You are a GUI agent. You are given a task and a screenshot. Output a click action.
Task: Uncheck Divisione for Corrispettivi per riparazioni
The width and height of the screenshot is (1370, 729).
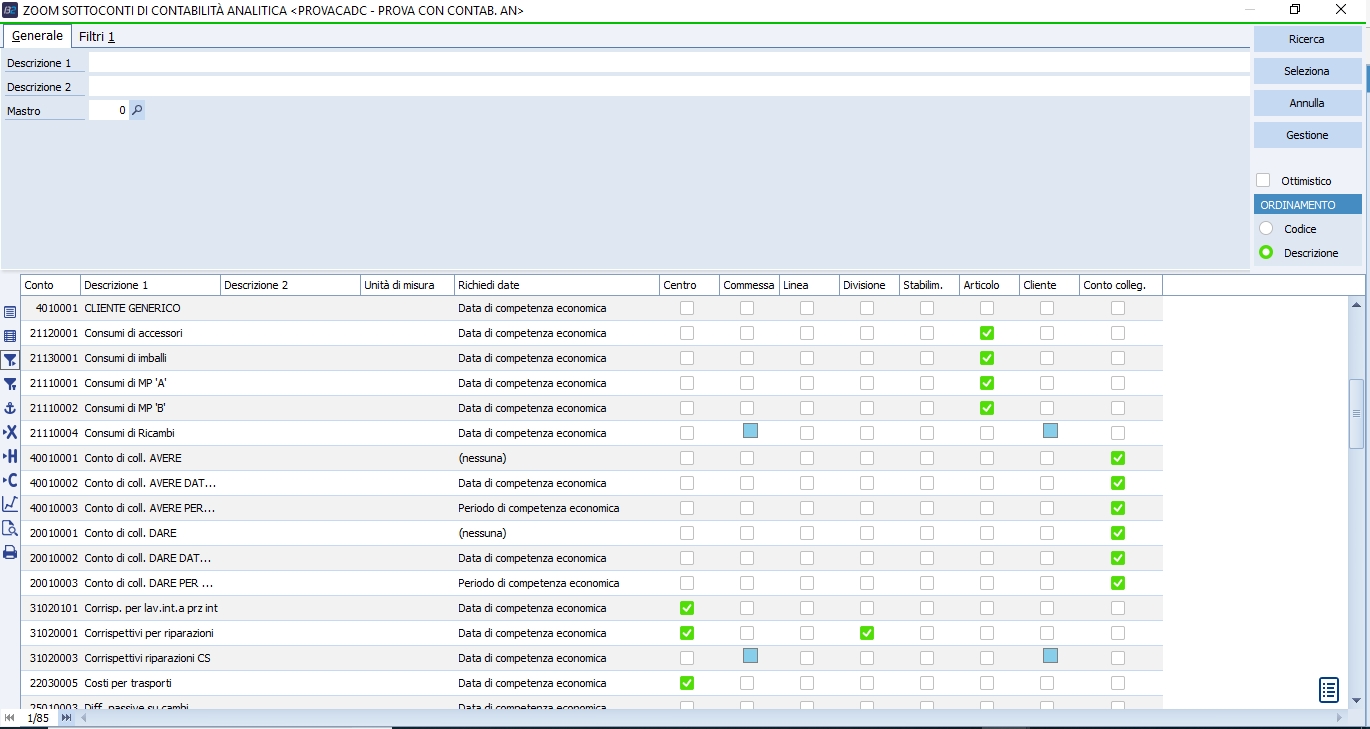click(x=867, y=633)
